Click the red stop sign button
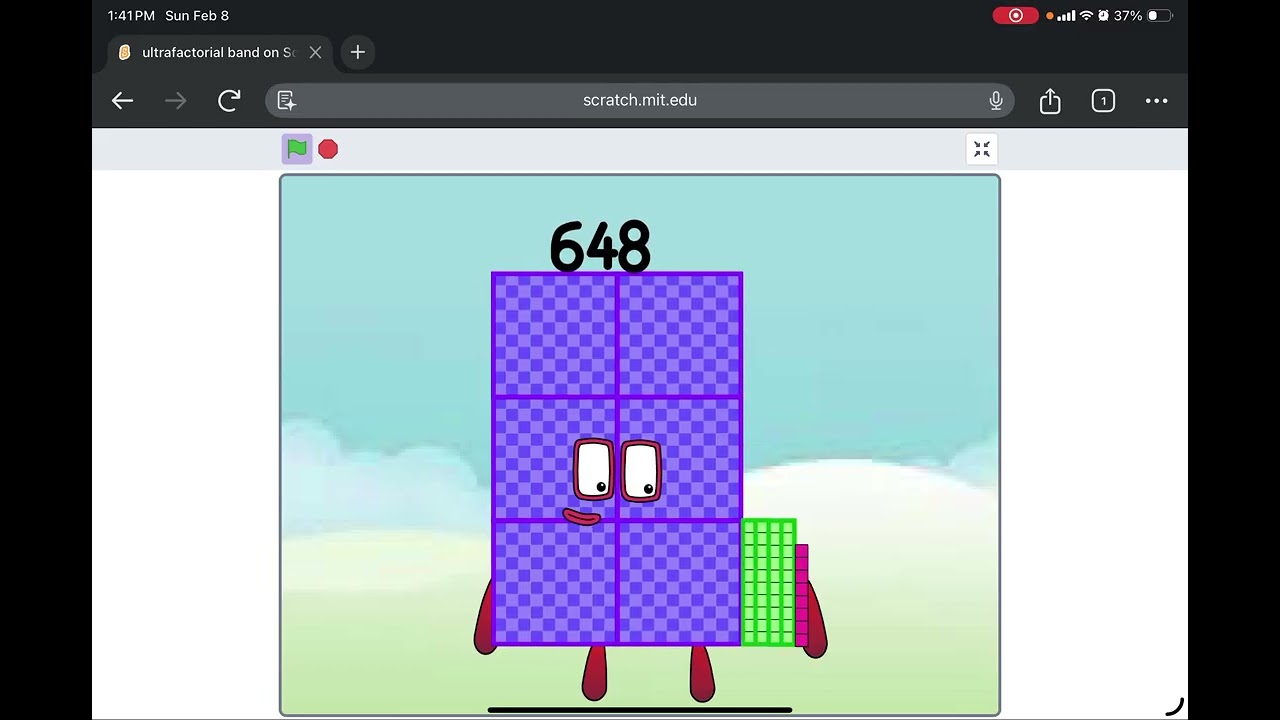This screenshot has height=720, width=1280. 328,149
